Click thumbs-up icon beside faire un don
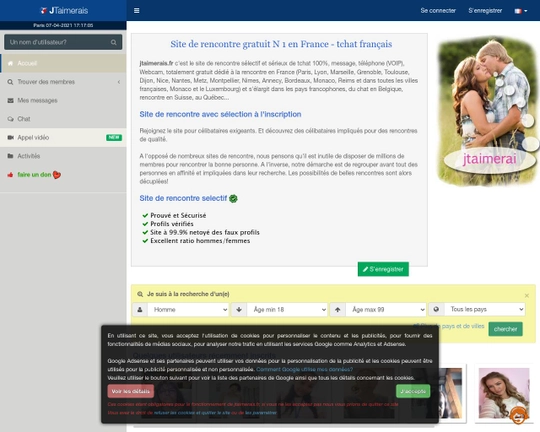The height and width of the screenshot is (432, 540). [10, 175]
